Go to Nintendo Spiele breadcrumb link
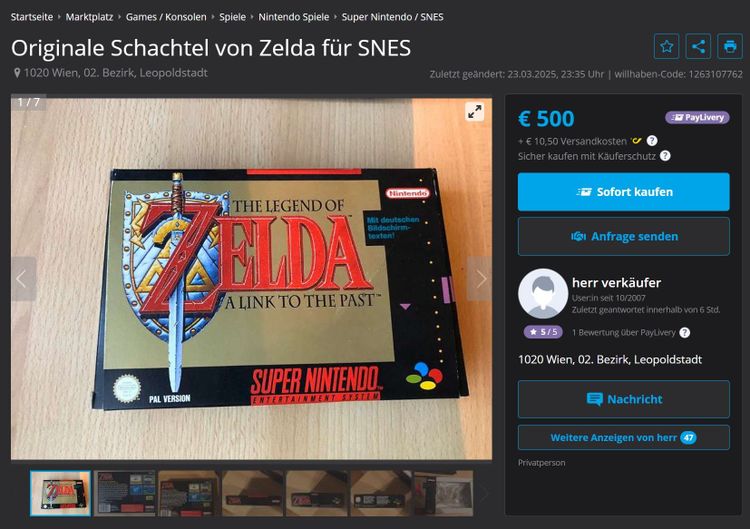 point(294,17)
